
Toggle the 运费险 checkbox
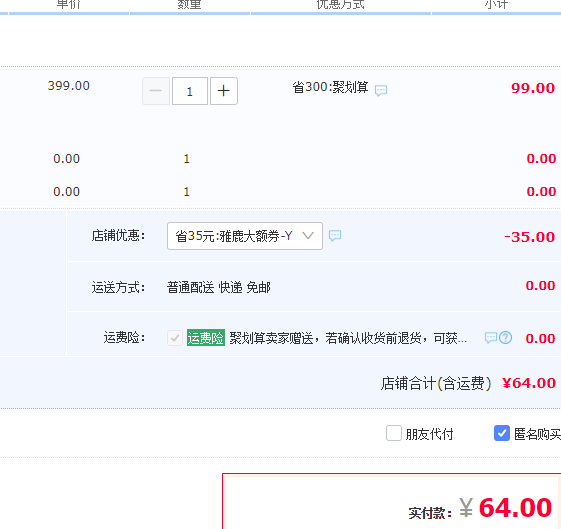click(x=175, y=338)
